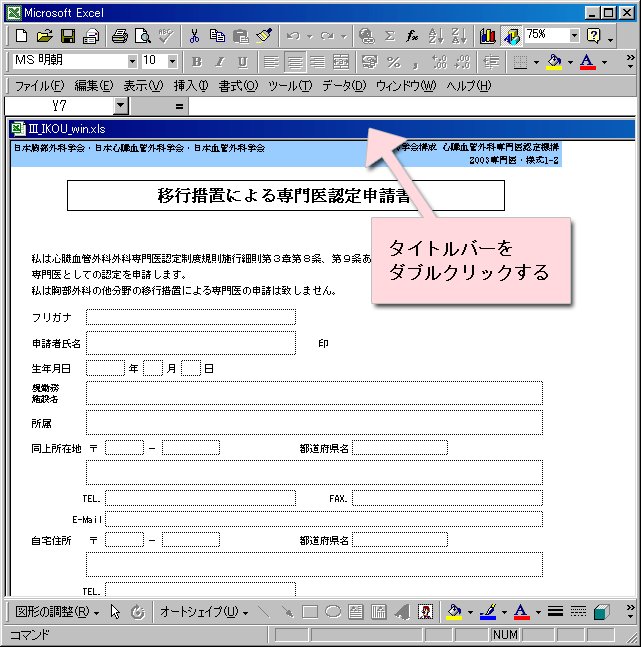Click the Print icon in toolbar
The height and width of the screenshot is (647, 641).
120,35
